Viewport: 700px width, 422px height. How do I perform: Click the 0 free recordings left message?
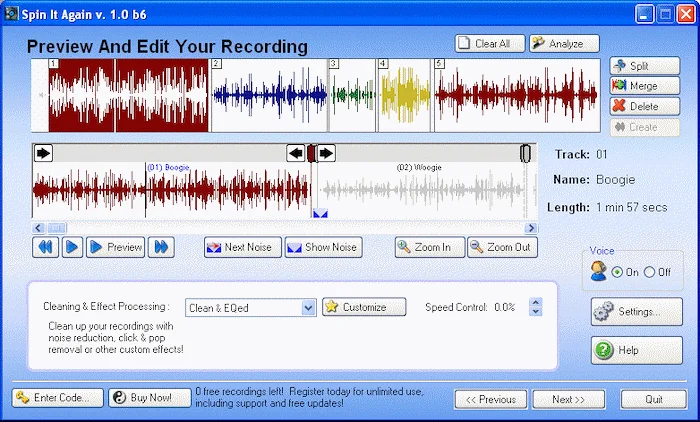click(309, 397)
